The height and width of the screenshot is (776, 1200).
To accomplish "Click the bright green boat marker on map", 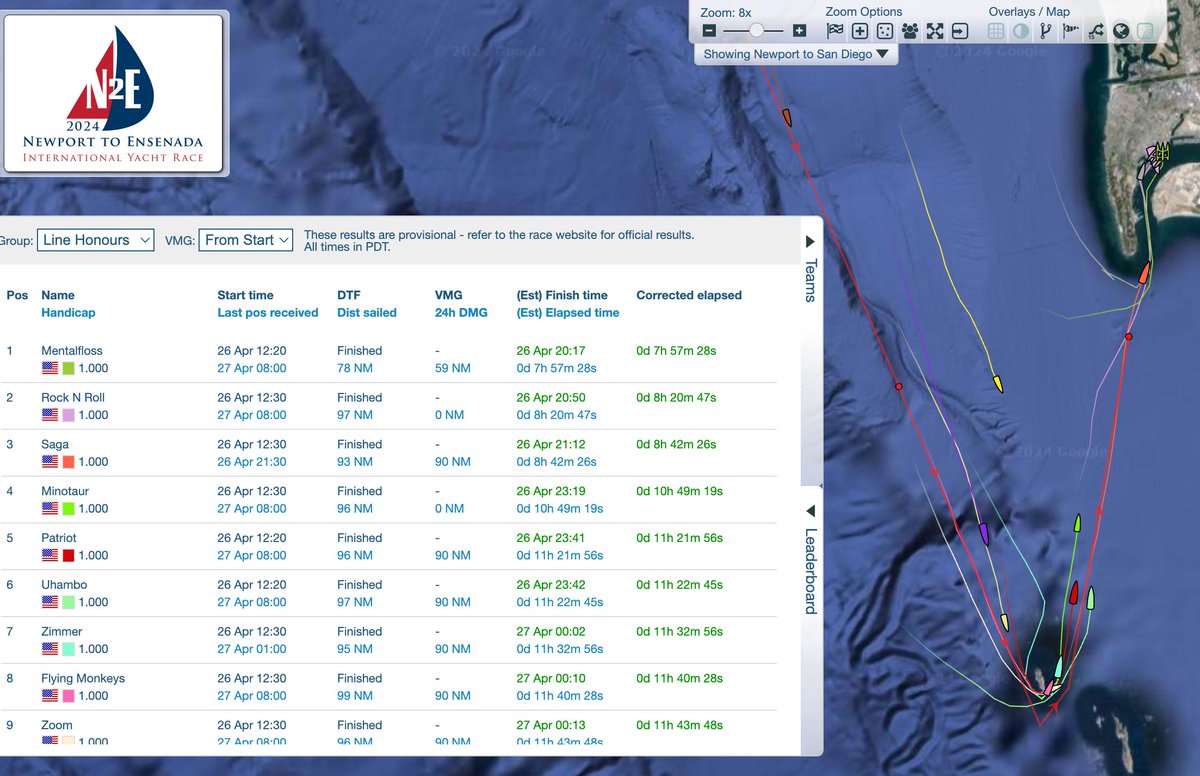I will coord(1077,522).
